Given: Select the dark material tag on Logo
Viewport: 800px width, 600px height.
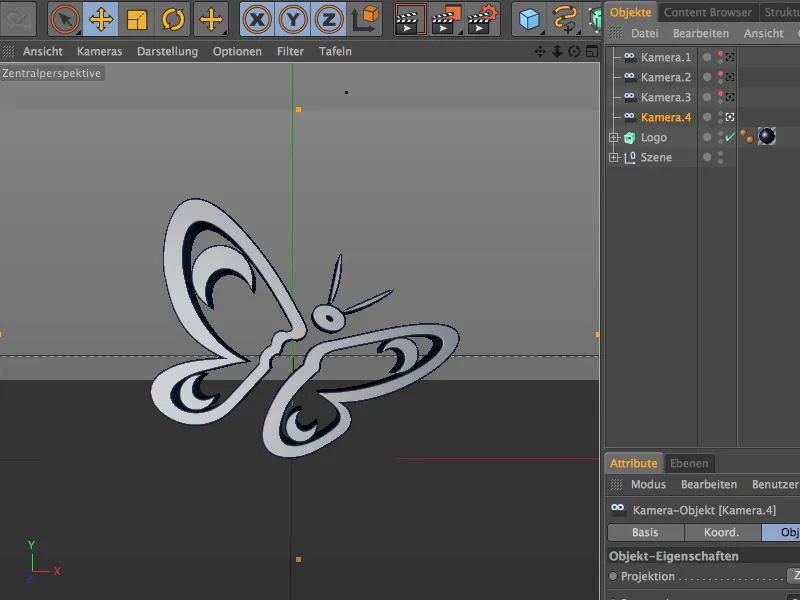Looking at the screenshot, I should (x=767, y=136).
